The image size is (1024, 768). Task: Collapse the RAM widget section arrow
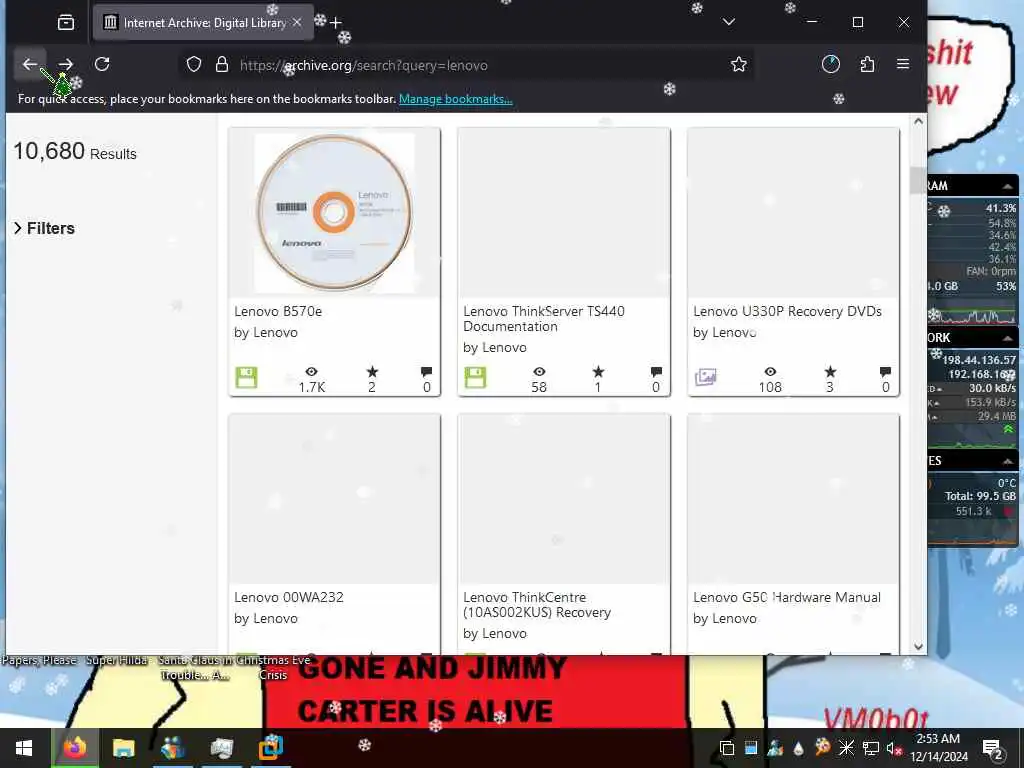tap(1008, 186)
